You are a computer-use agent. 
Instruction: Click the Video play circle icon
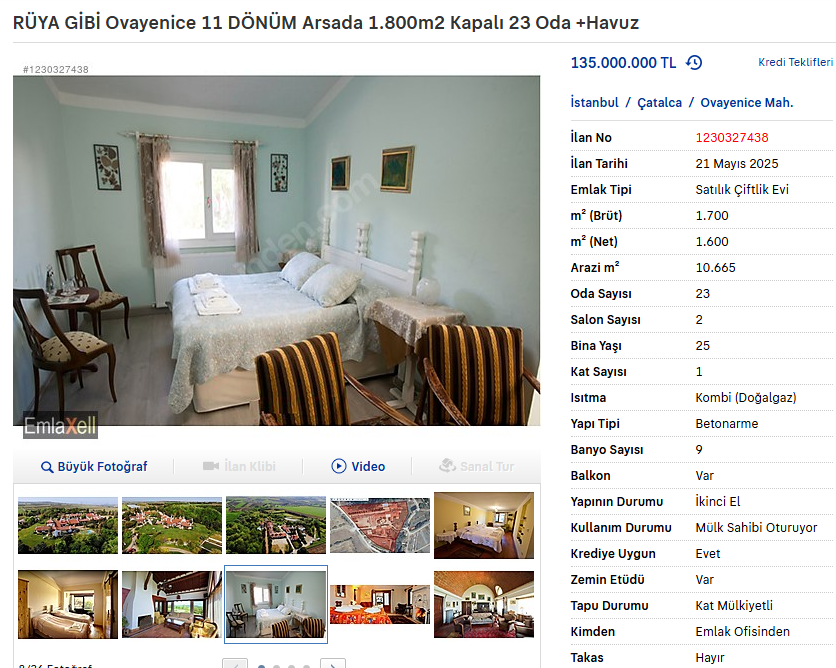(x=339, y=466)
